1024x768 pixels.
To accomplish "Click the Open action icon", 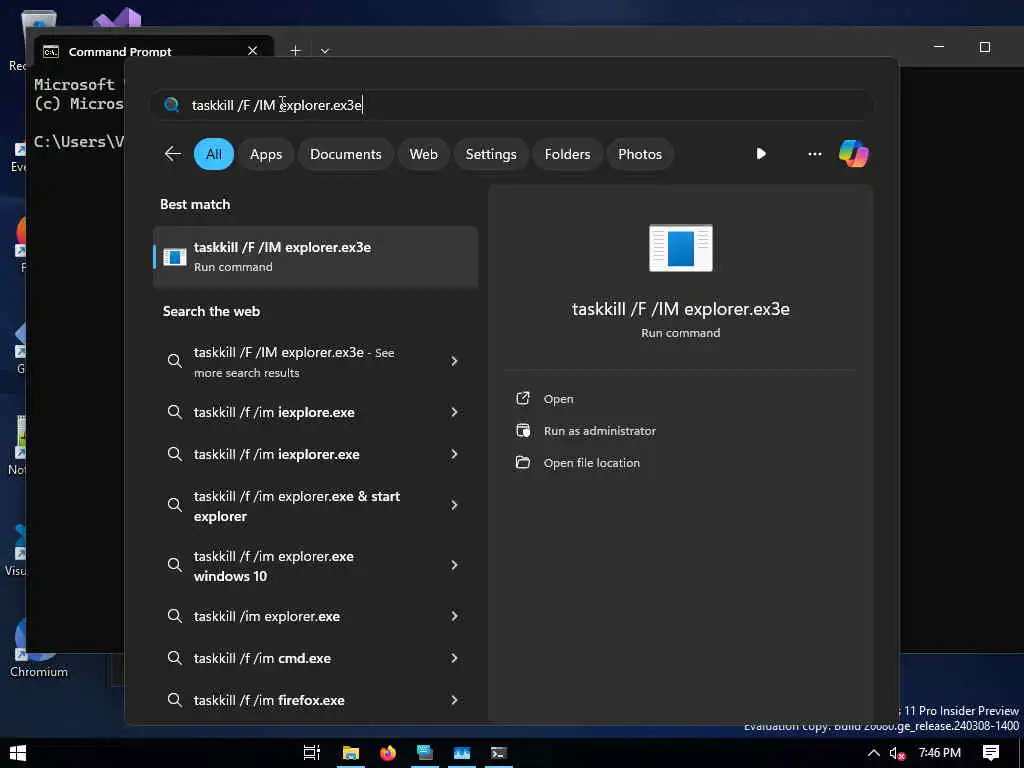I will (x=523, y=398).
